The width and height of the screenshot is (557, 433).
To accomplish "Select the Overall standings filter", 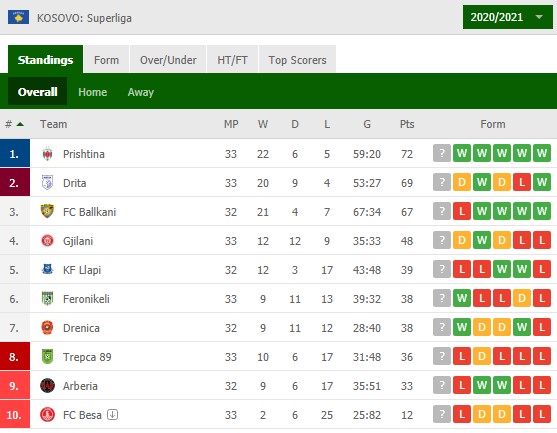I will click(x=37, y=92).
